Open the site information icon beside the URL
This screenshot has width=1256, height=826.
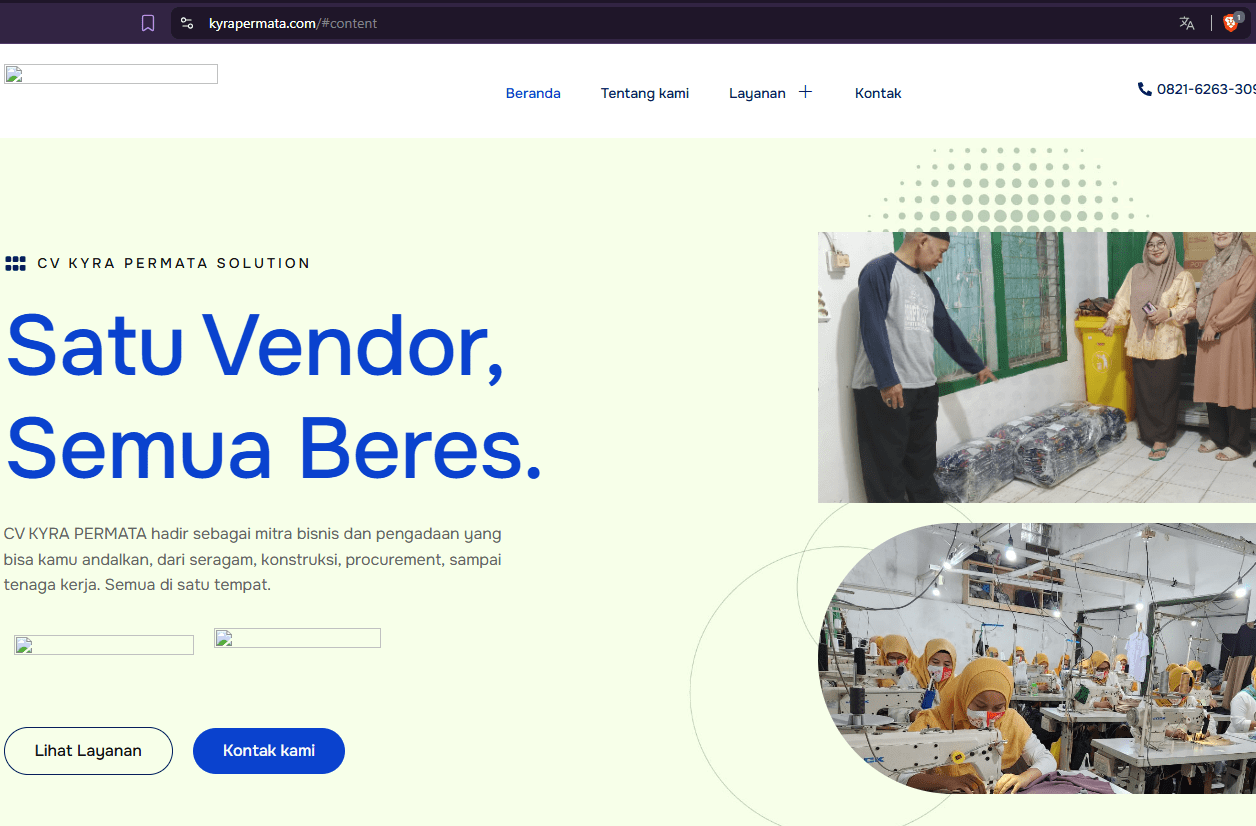(187, 23)
